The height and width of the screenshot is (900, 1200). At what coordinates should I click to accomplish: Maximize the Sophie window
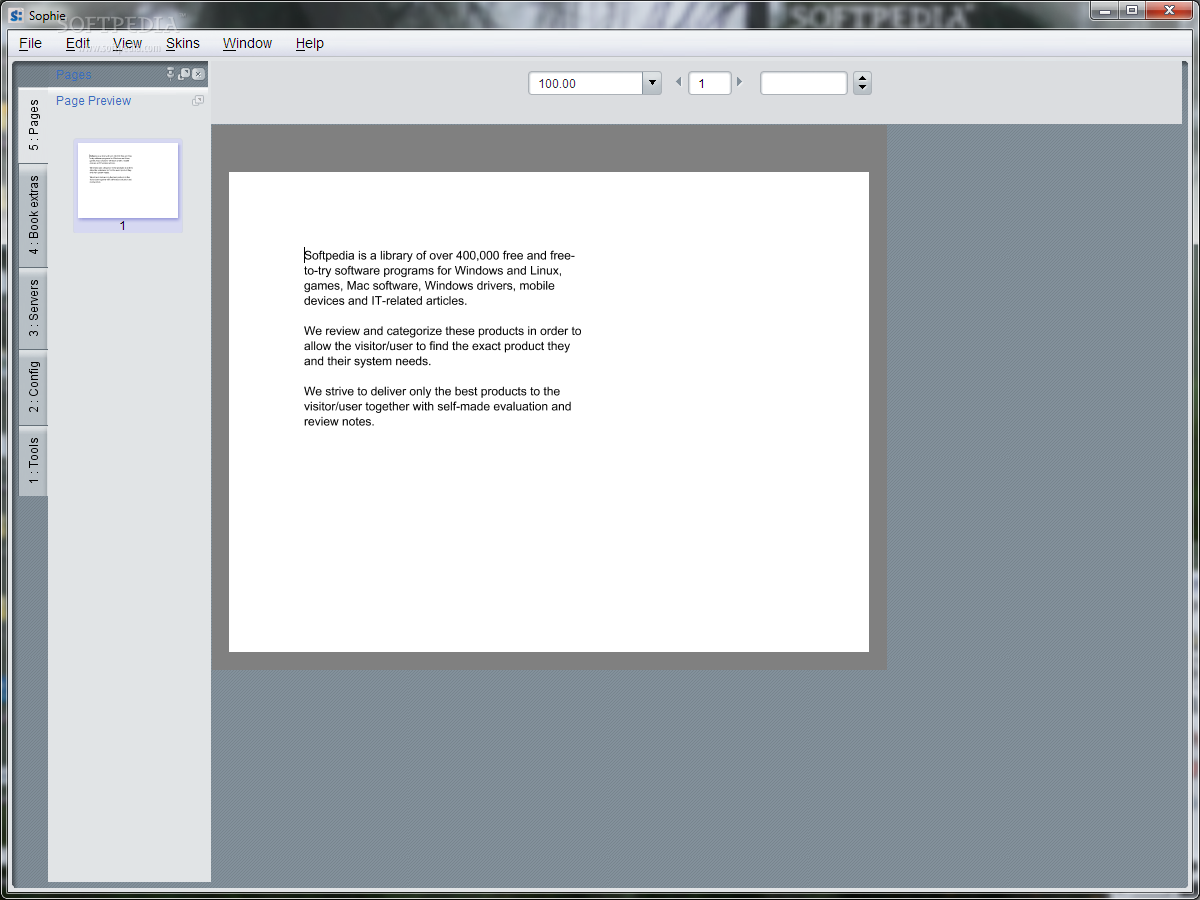tap(1131, 10)
